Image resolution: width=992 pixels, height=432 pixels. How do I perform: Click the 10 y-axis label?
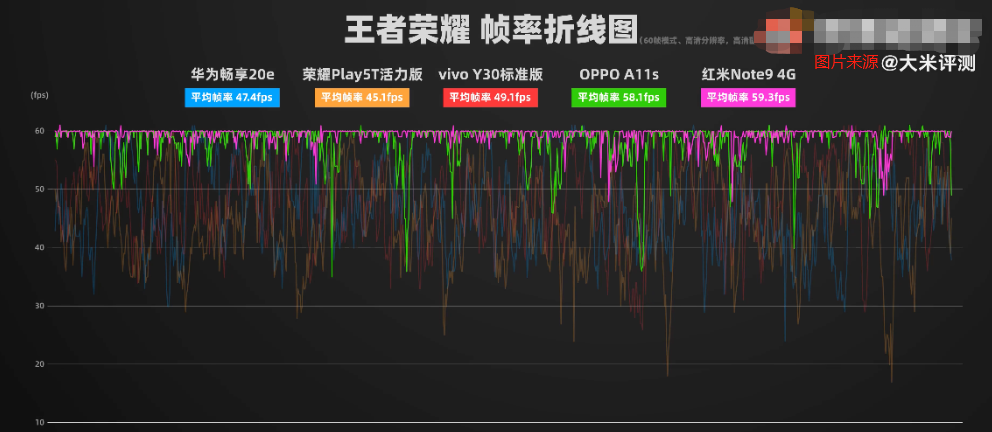coord(39,423)
